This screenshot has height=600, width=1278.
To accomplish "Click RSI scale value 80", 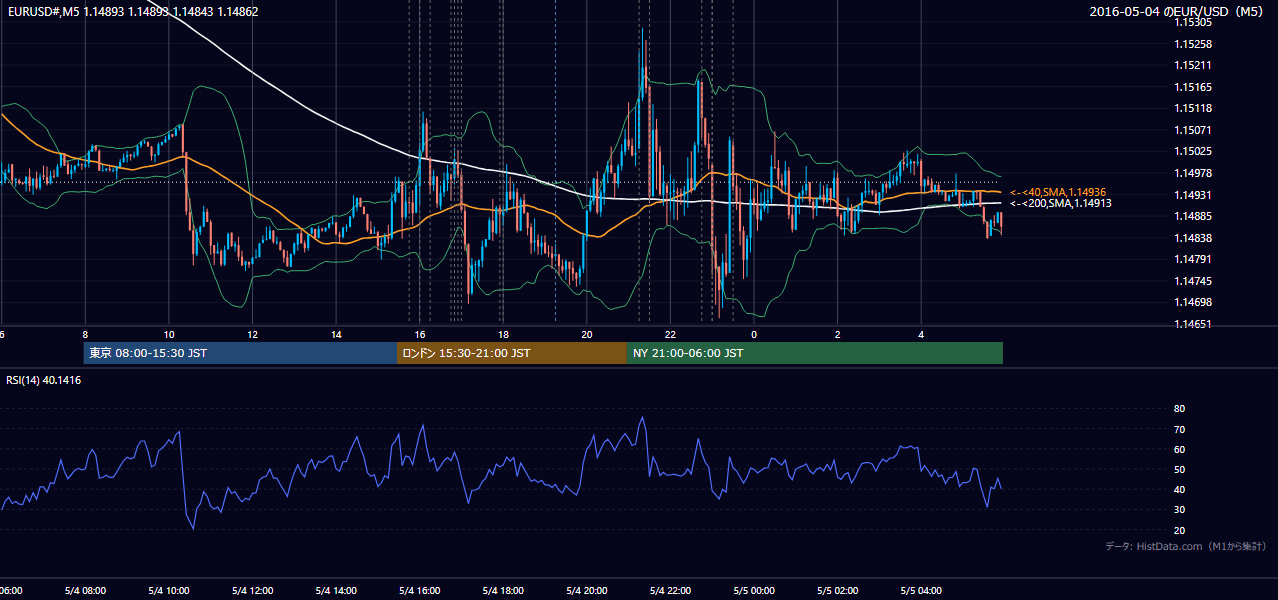I will click(x=1179, y=409).
